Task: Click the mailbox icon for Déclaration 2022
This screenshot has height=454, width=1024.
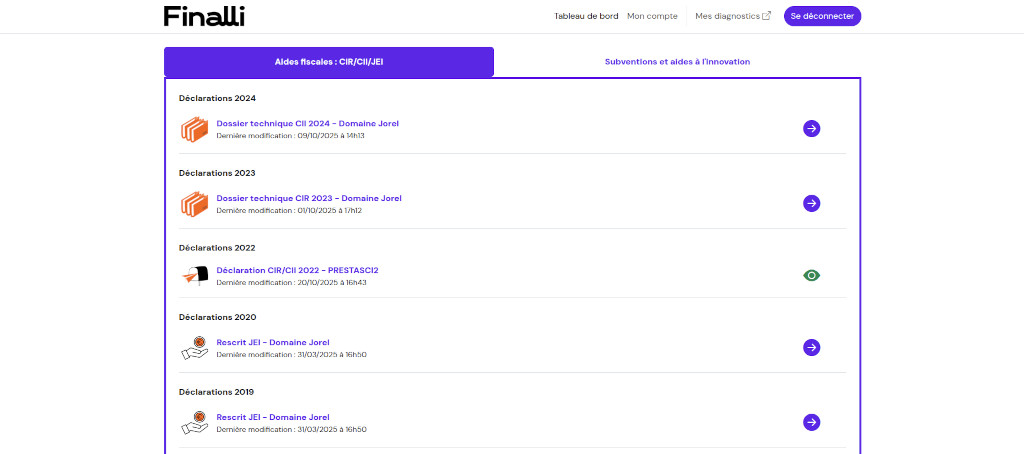Action: click(x=194, y=276)
